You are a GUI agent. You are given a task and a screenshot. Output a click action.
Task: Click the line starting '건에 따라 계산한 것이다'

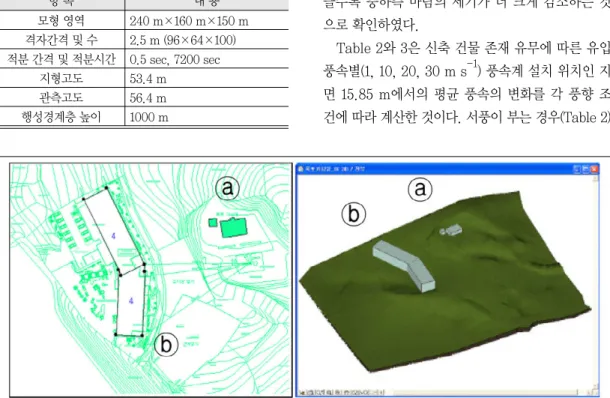click(x=466, y=117)
